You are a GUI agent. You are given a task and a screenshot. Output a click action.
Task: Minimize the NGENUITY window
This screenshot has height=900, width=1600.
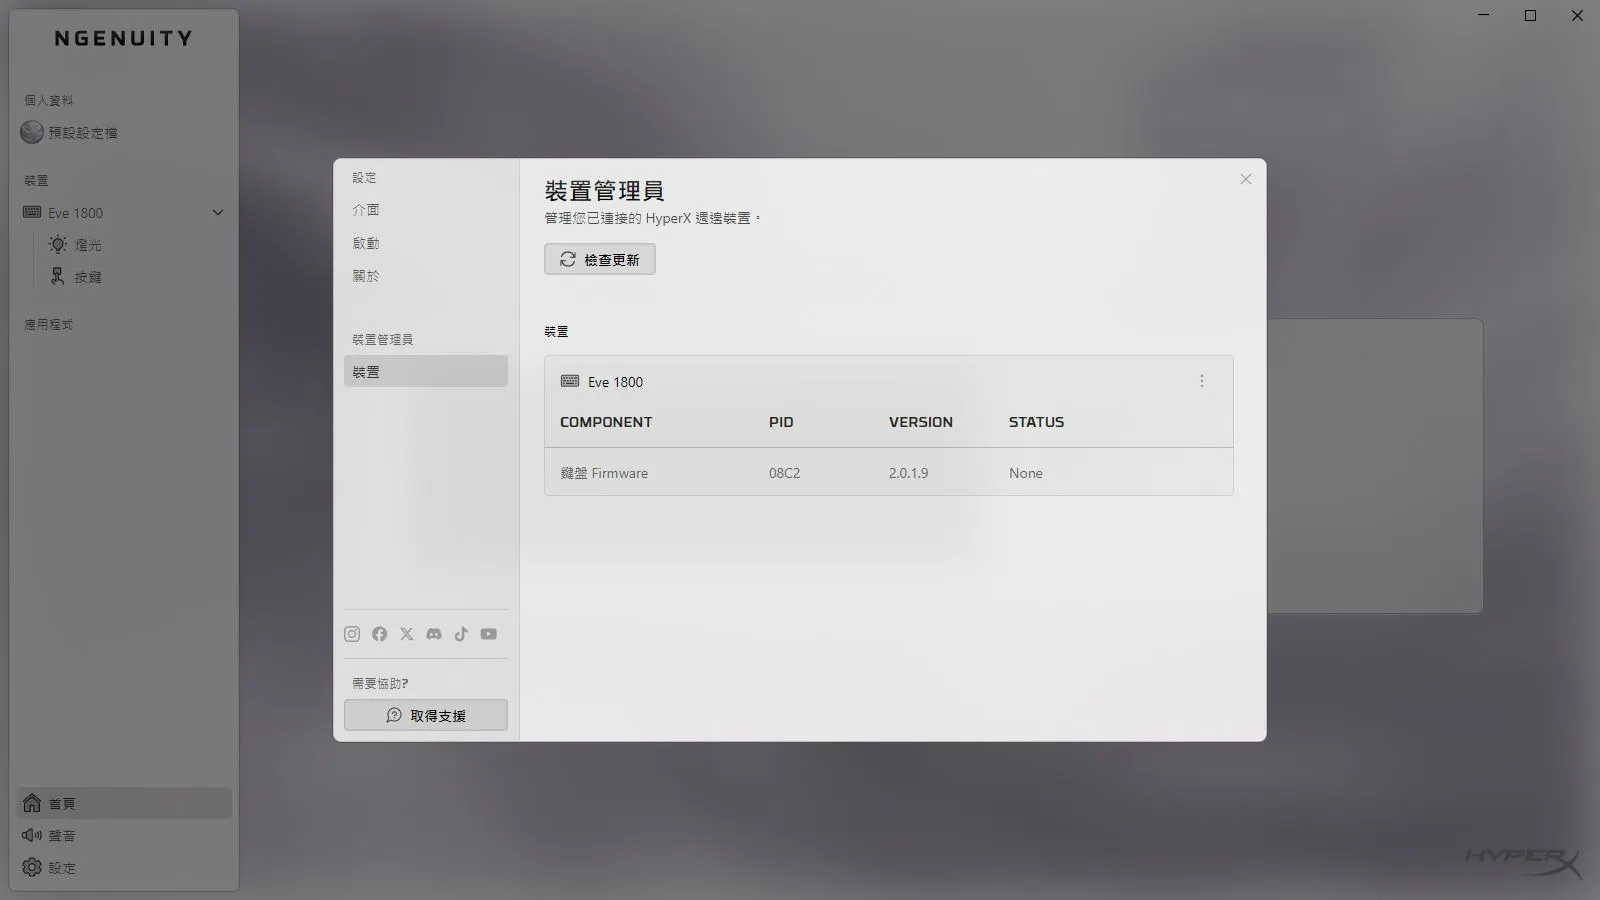tap(1484, 15)
